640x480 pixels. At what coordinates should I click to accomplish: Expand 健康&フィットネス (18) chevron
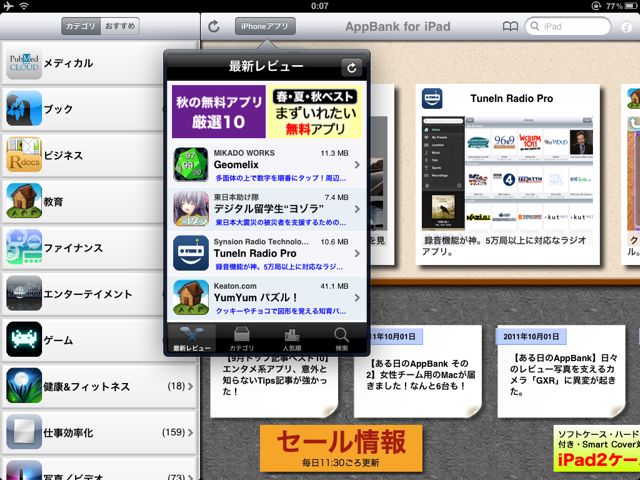tap(191, 386)
